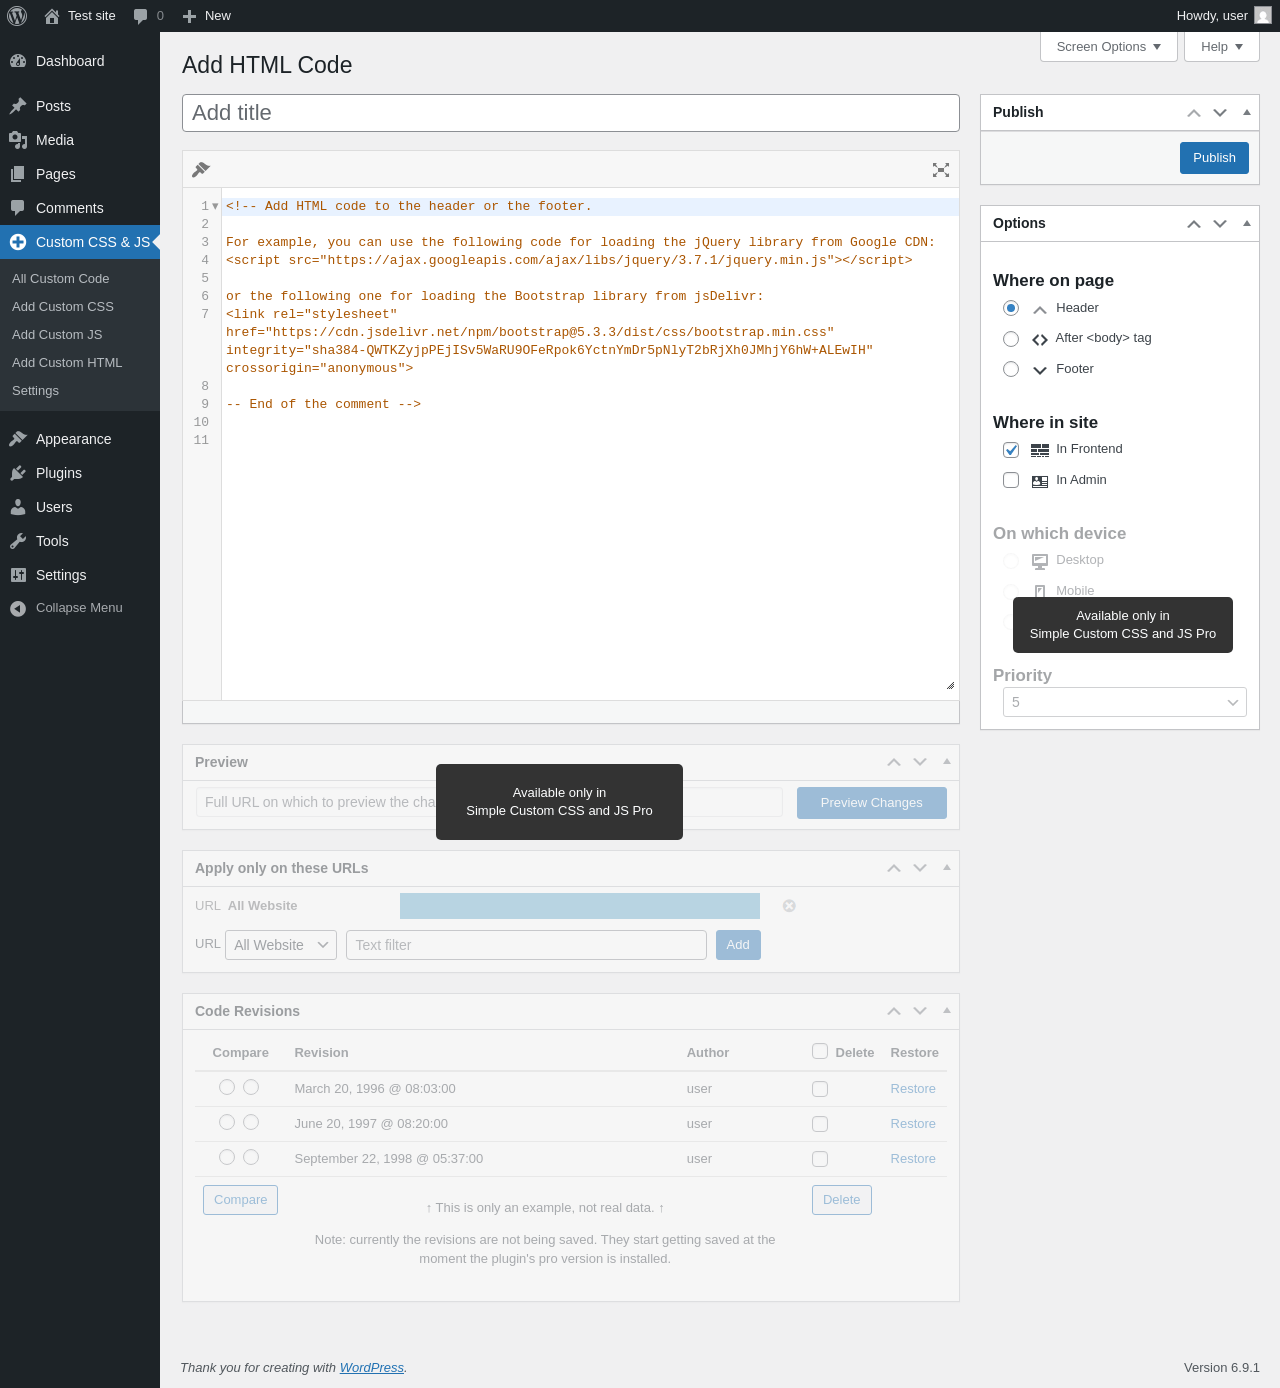Click the Collapse Menu arrow icon
The width and height of the screenshot is (1280, 1388).
click(18, 608)
